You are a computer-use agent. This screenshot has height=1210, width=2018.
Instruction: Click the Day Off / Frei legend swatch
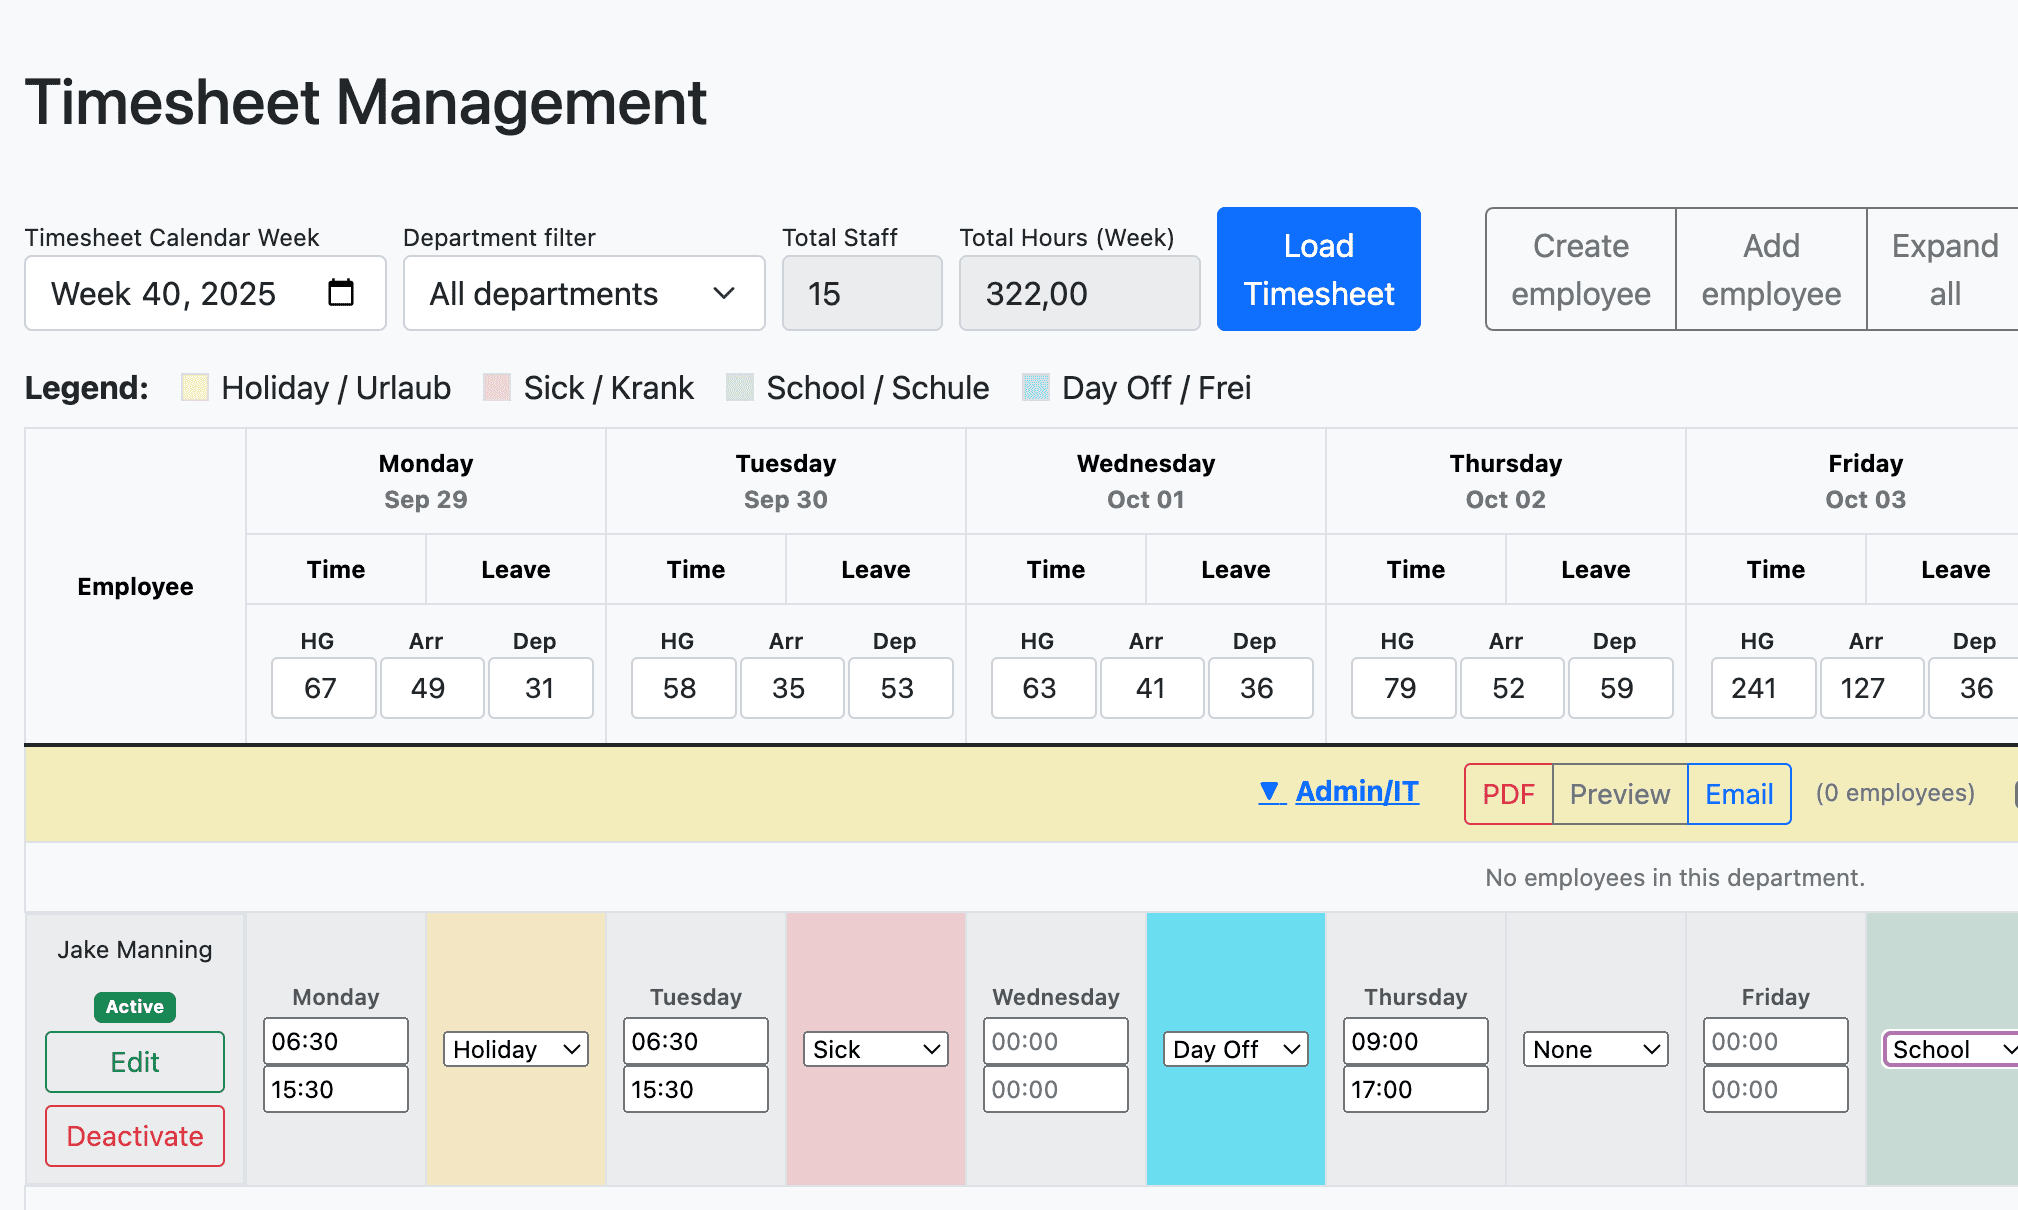click(1036, 388)
